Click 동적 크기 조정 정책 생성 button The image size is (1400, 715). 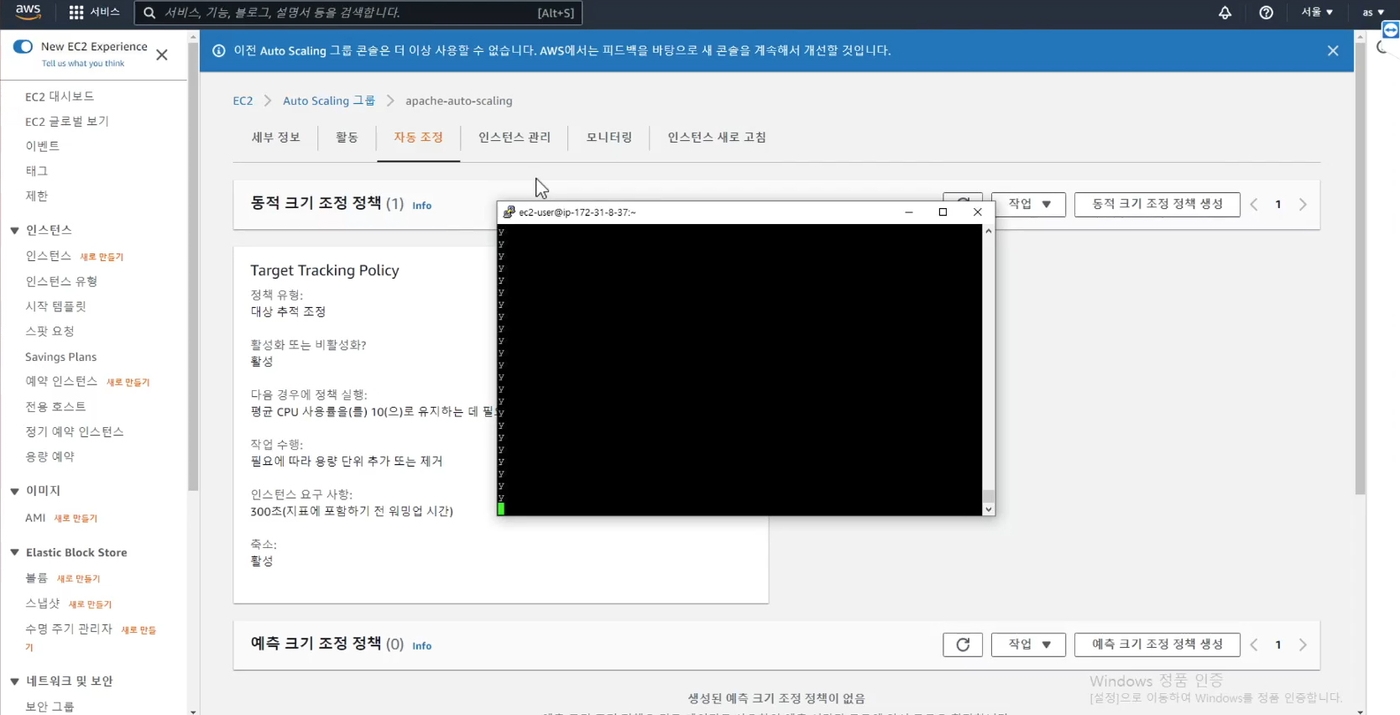[1157, 204]
